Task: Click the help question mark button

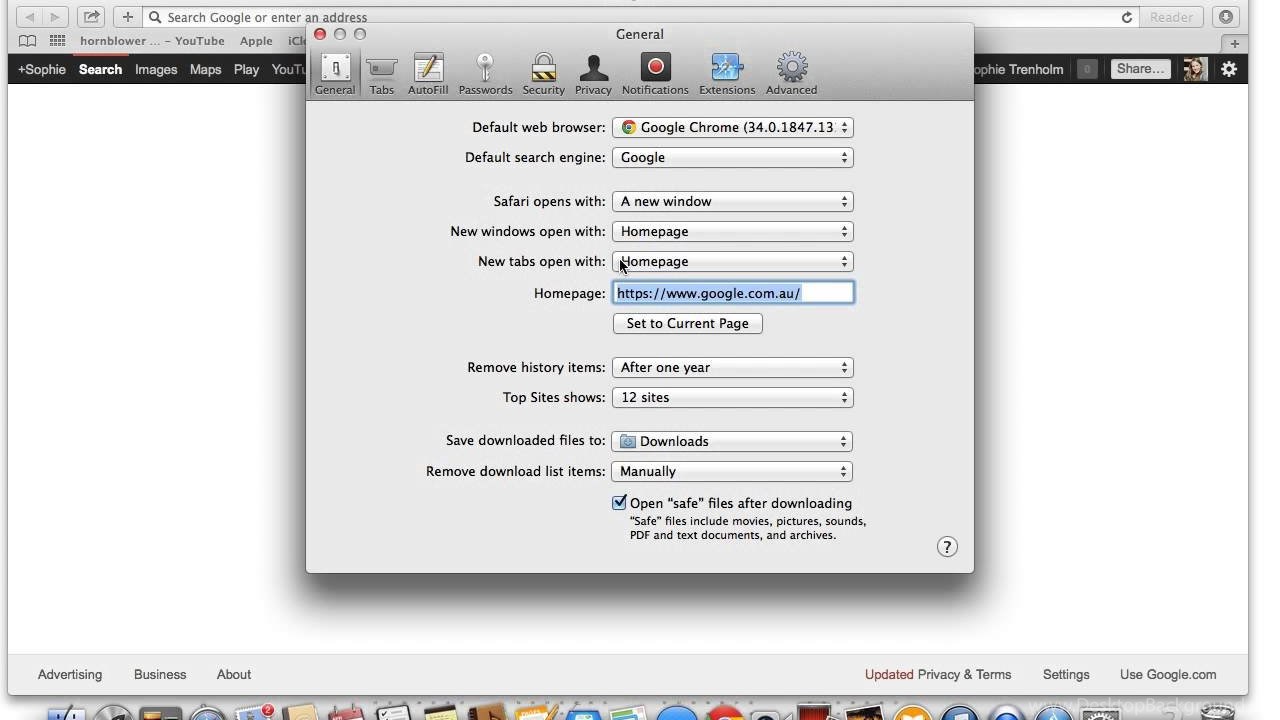Action: (947, 547)
